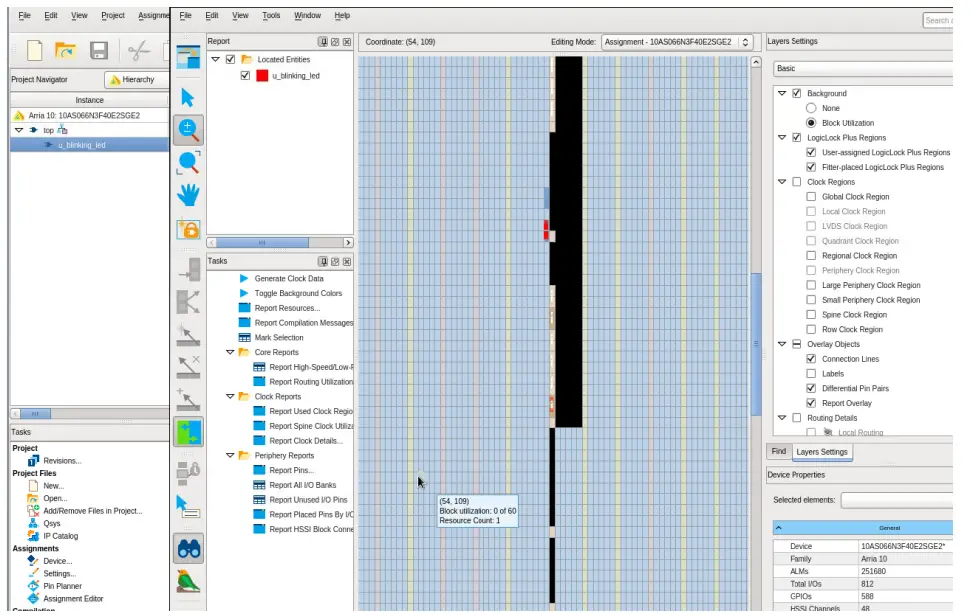Switch to the Find tab

pos(779,451)
